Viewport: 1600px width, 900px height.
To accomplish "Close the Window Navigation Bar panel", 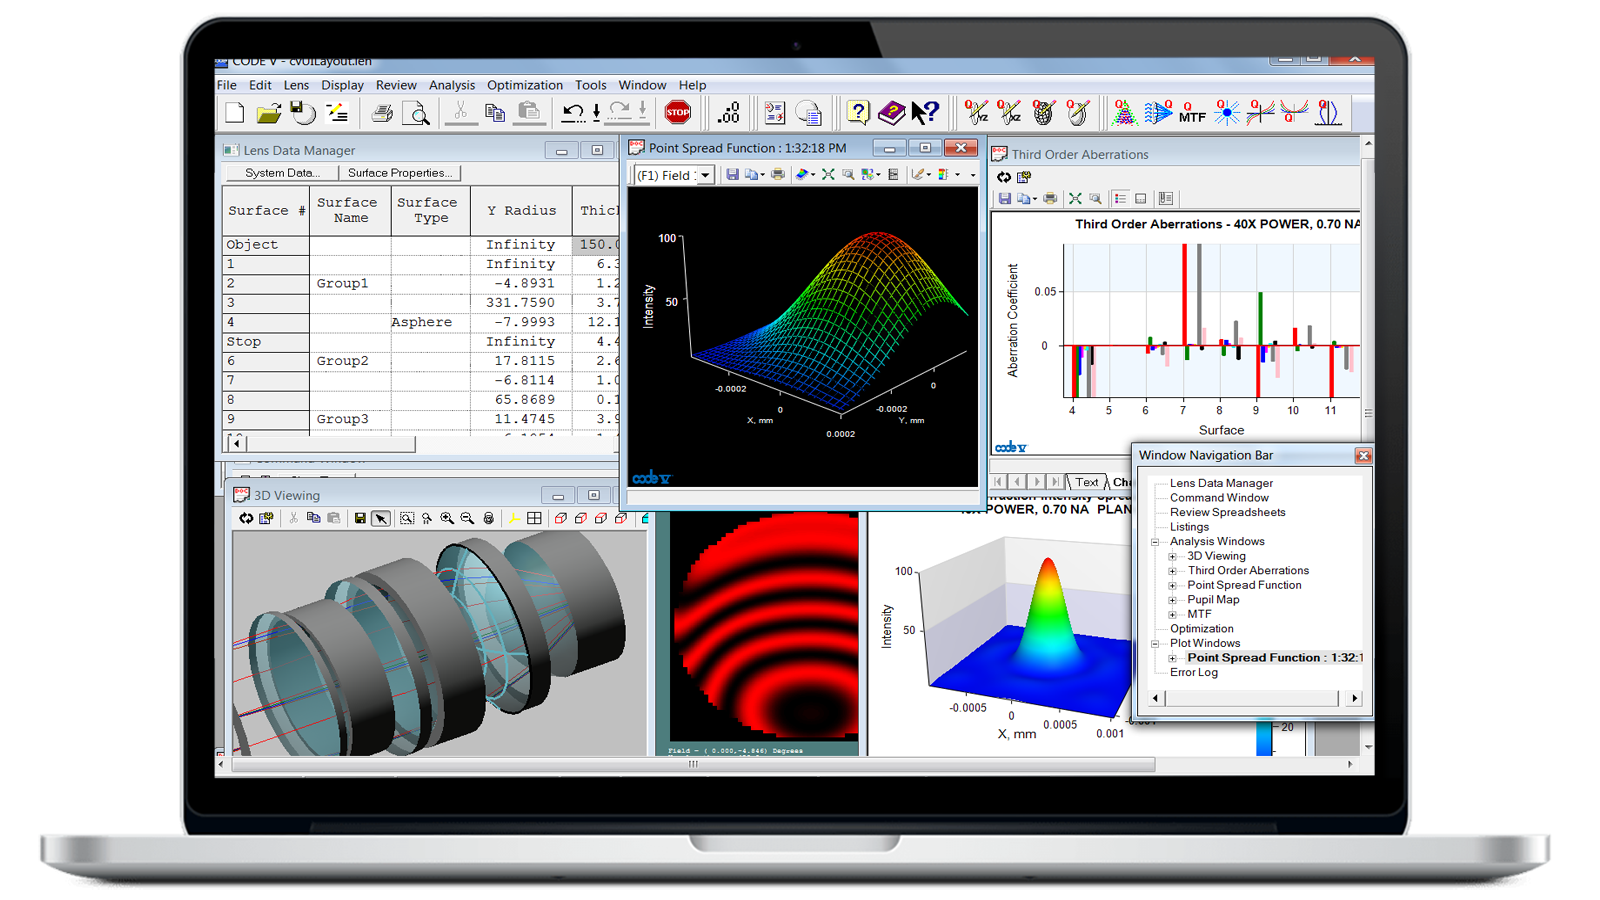I will [x=1363, y=456].
